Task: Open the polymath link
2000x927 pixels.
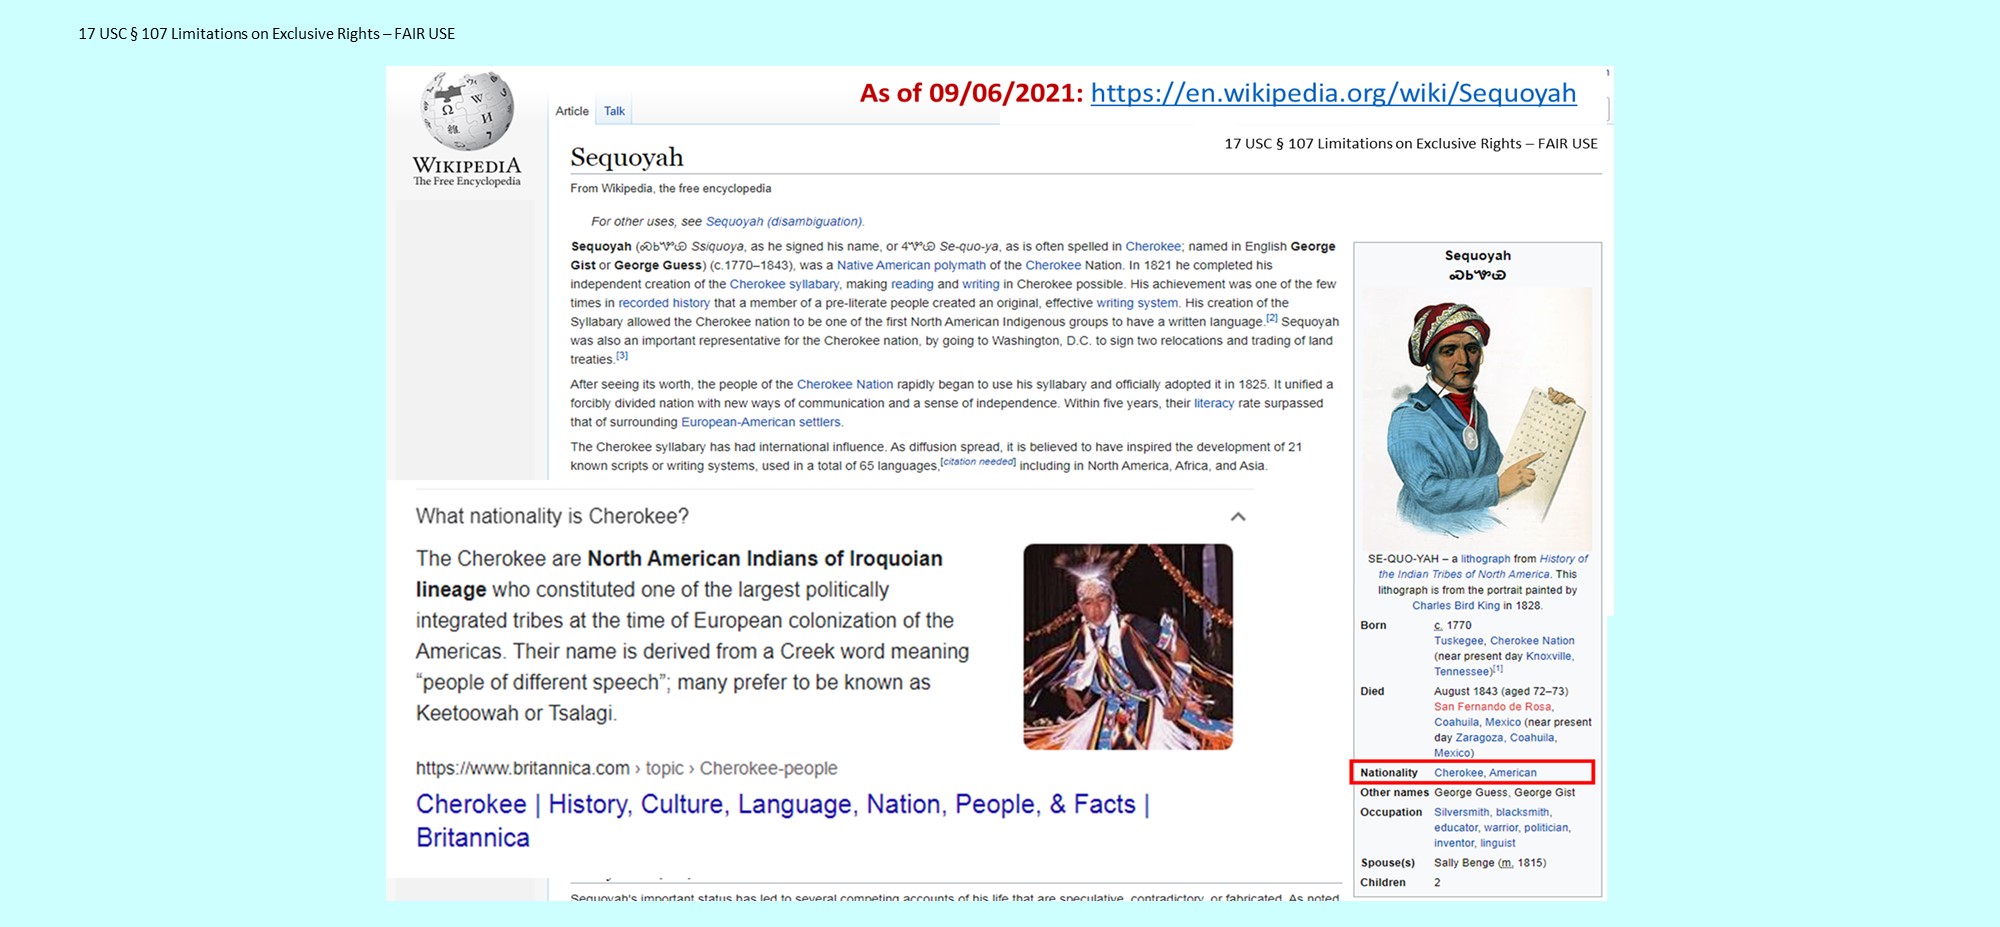Action: click(x=959, y=265)
